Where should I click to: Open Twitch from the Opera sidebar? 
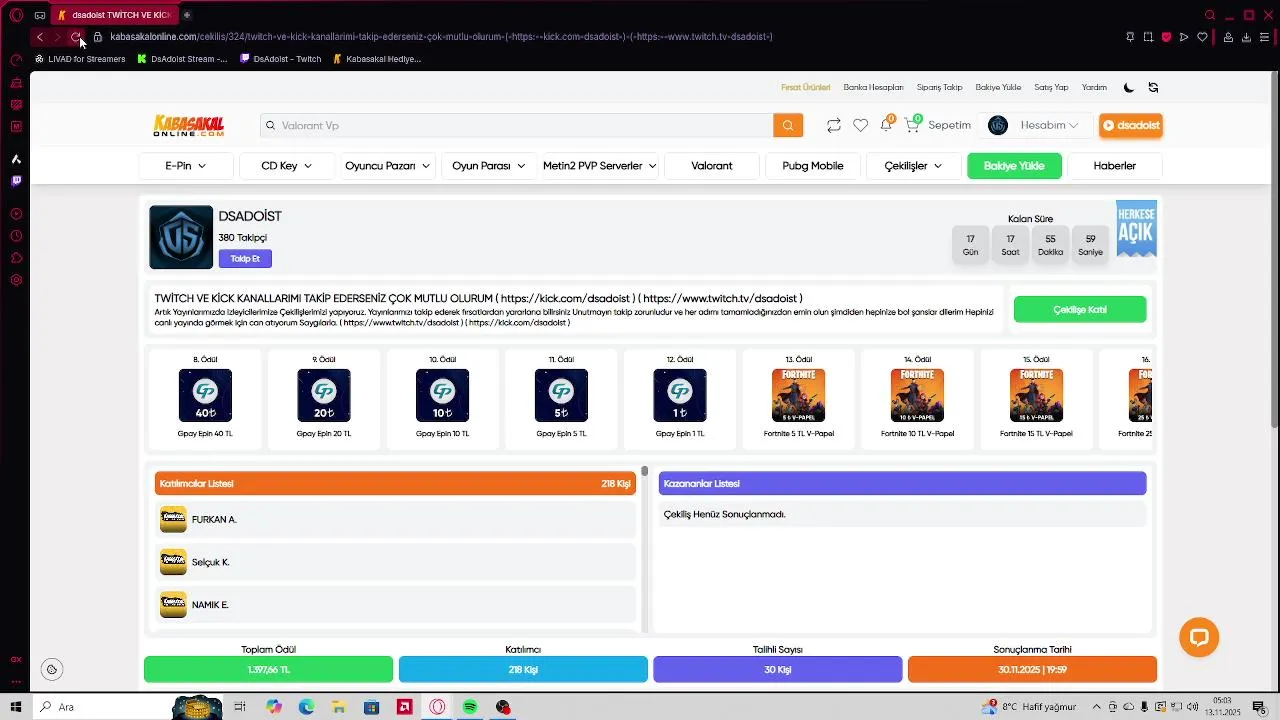pyautogui.click(x=16, y=181)
